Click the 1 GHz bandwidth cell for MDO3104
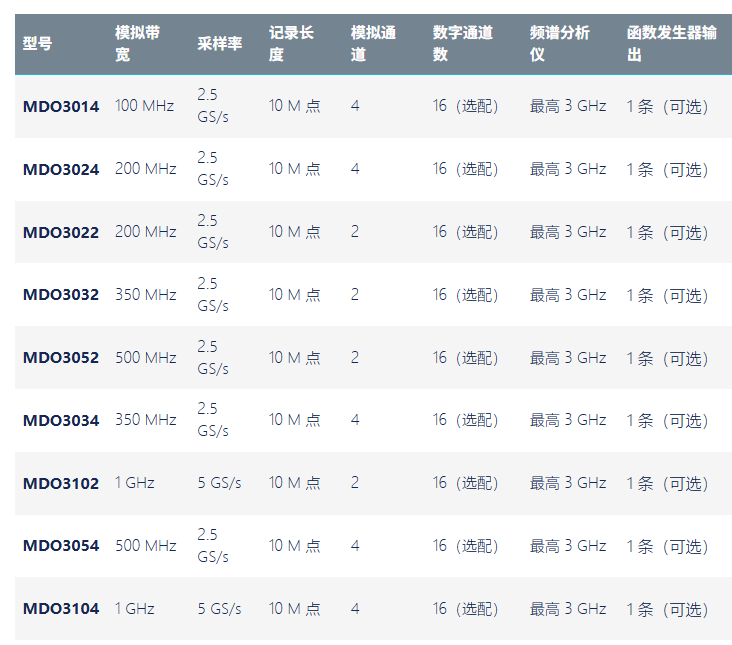 pyautogui.click(x=134, y=609)
